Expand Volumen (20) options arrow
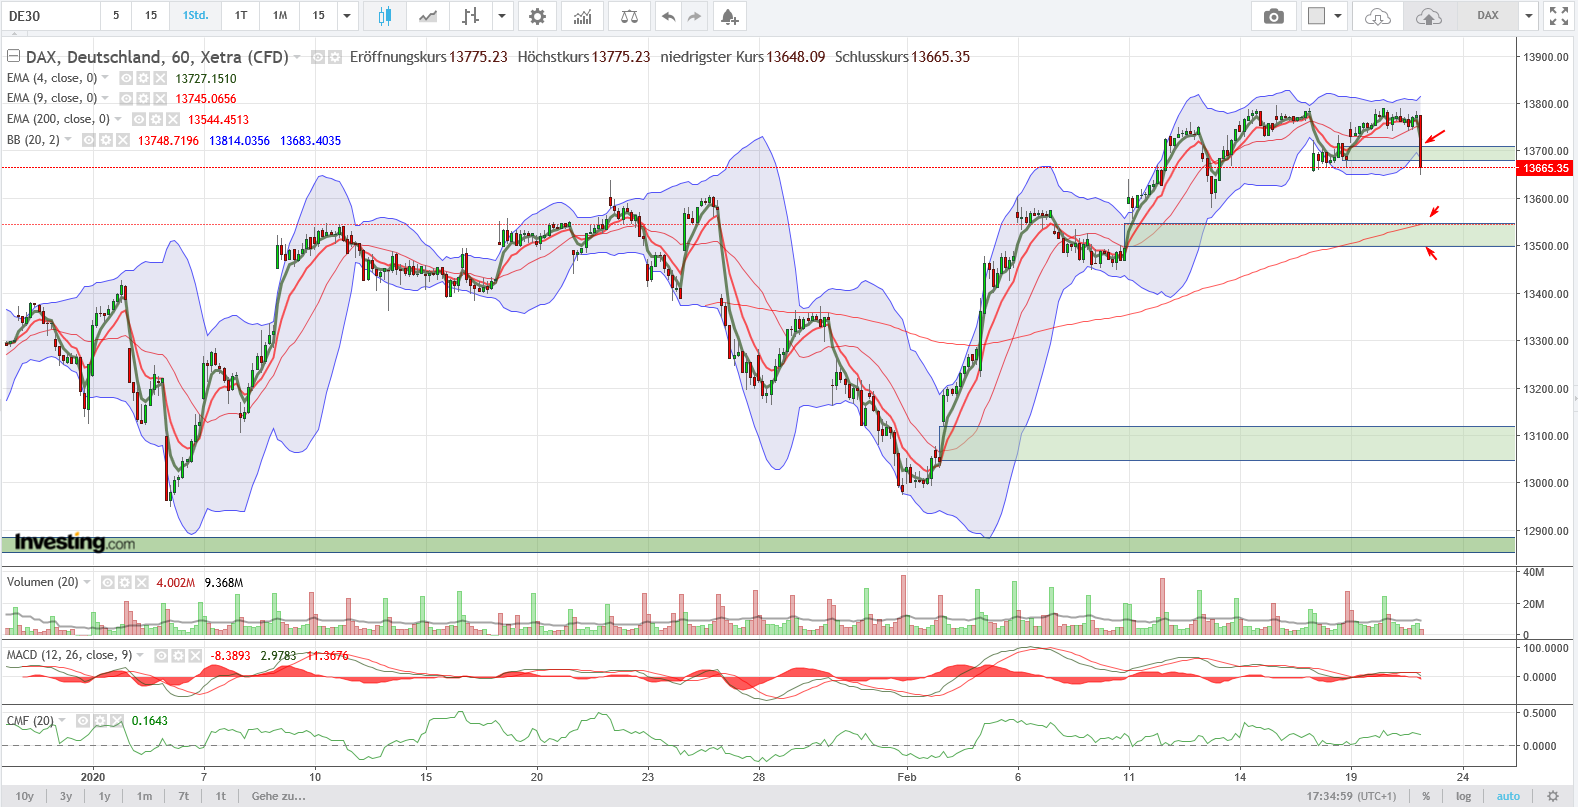This screenshot has height=807, width=1578. (x=87, y=582)
